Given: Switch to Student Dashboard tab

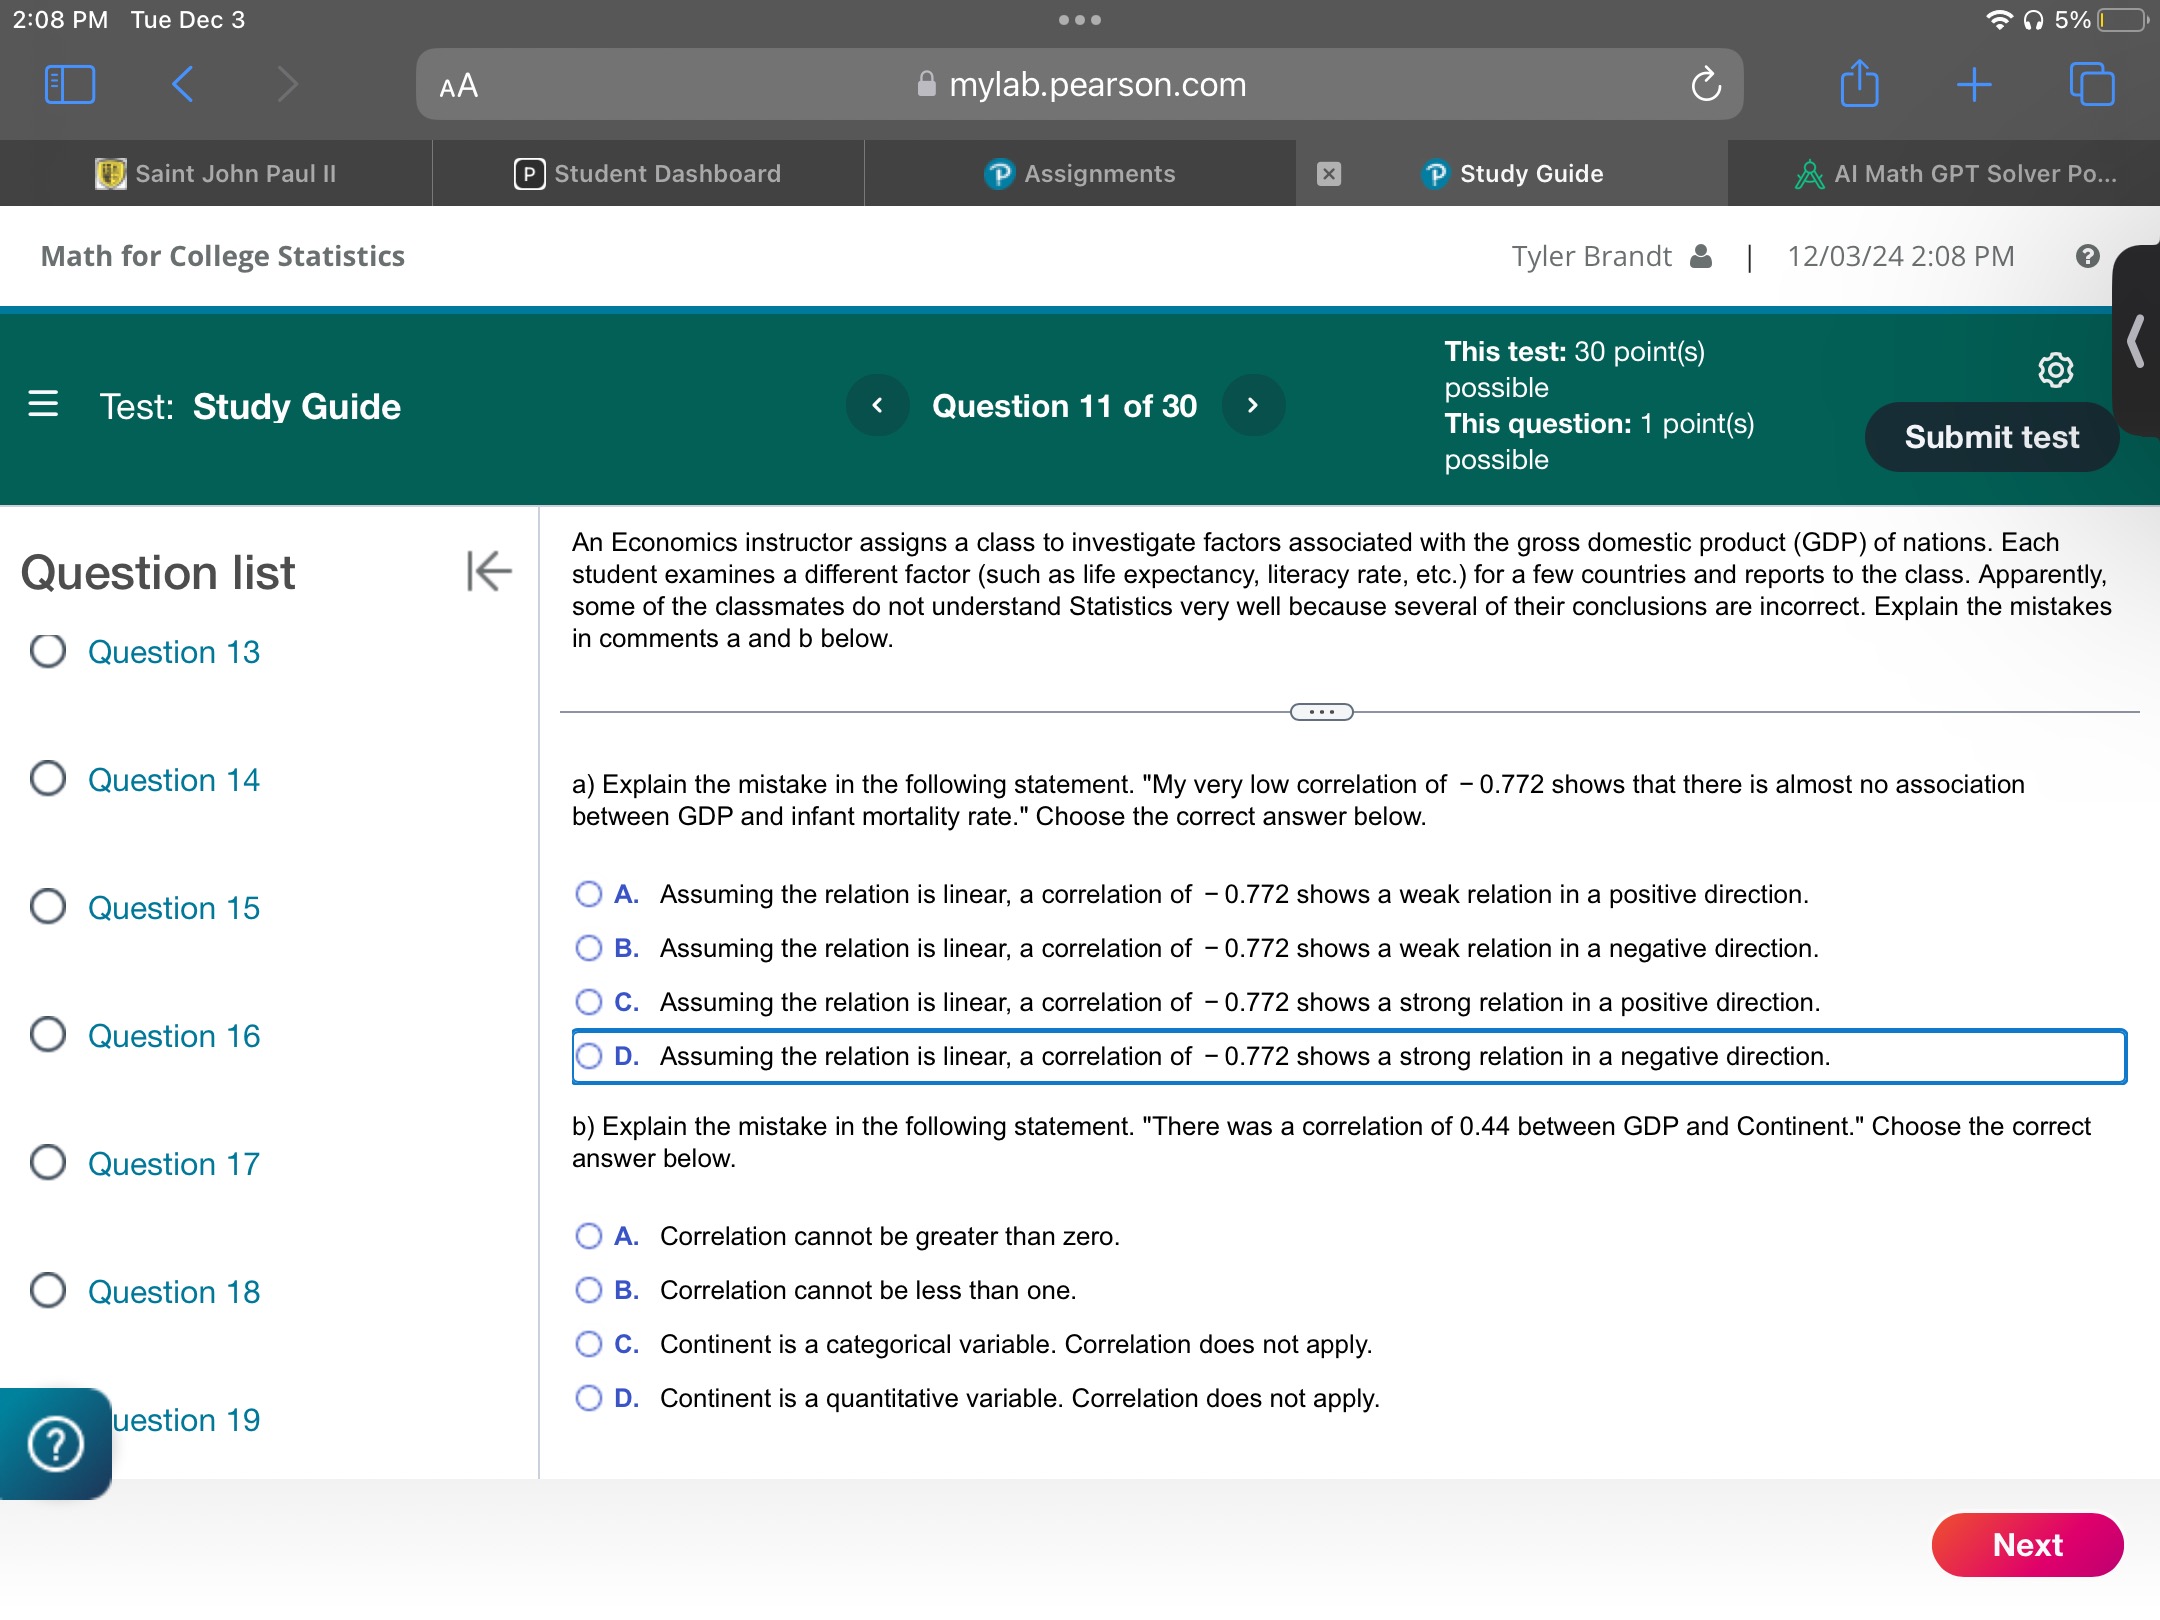Looking at the screenshot, I should coord(648,174).
